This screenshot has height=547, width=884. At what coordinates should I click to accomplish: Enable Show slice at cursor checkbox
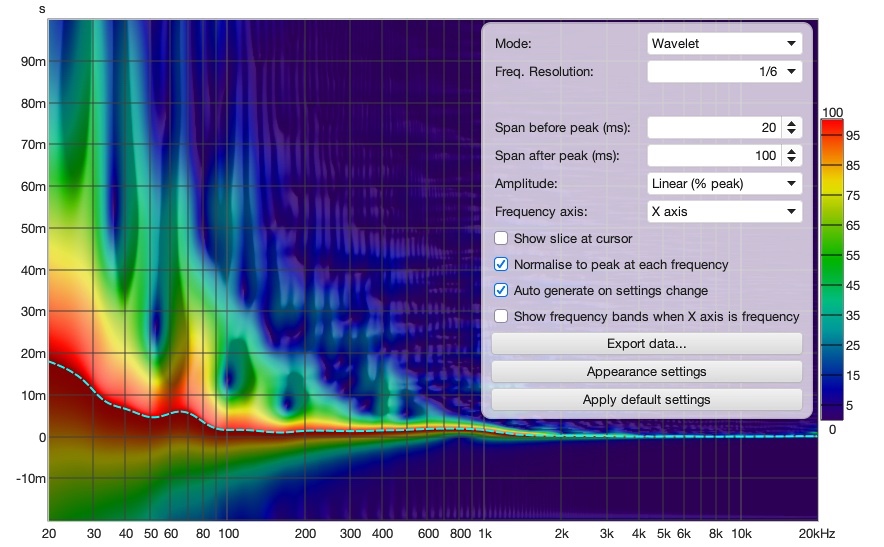click(x=501, y=238)
